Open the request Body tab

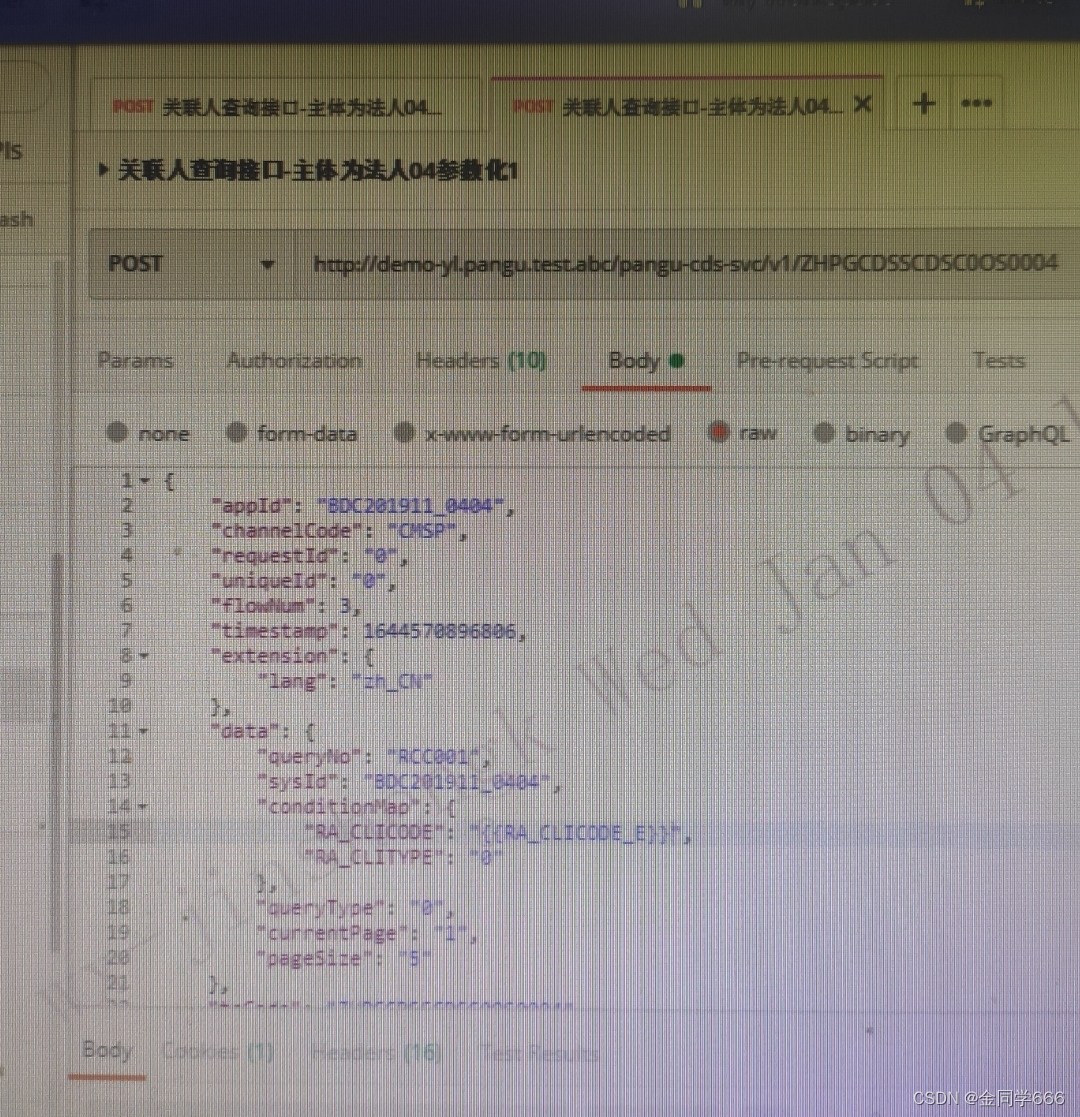click(646, 360)
